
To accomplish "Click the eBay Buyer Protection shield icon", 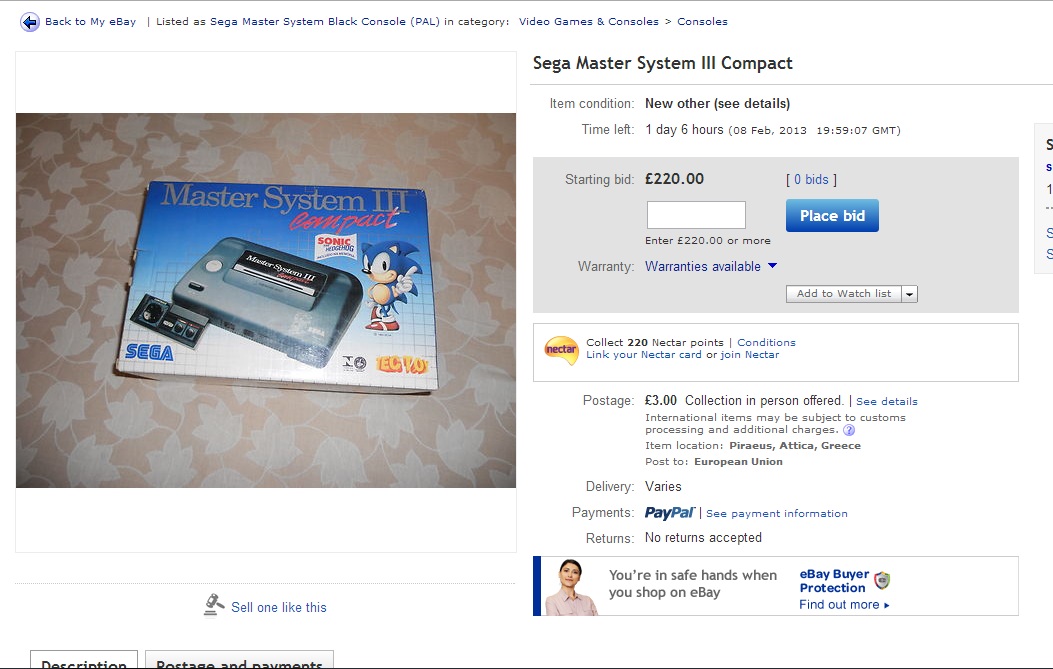I will tap(882, 580).
